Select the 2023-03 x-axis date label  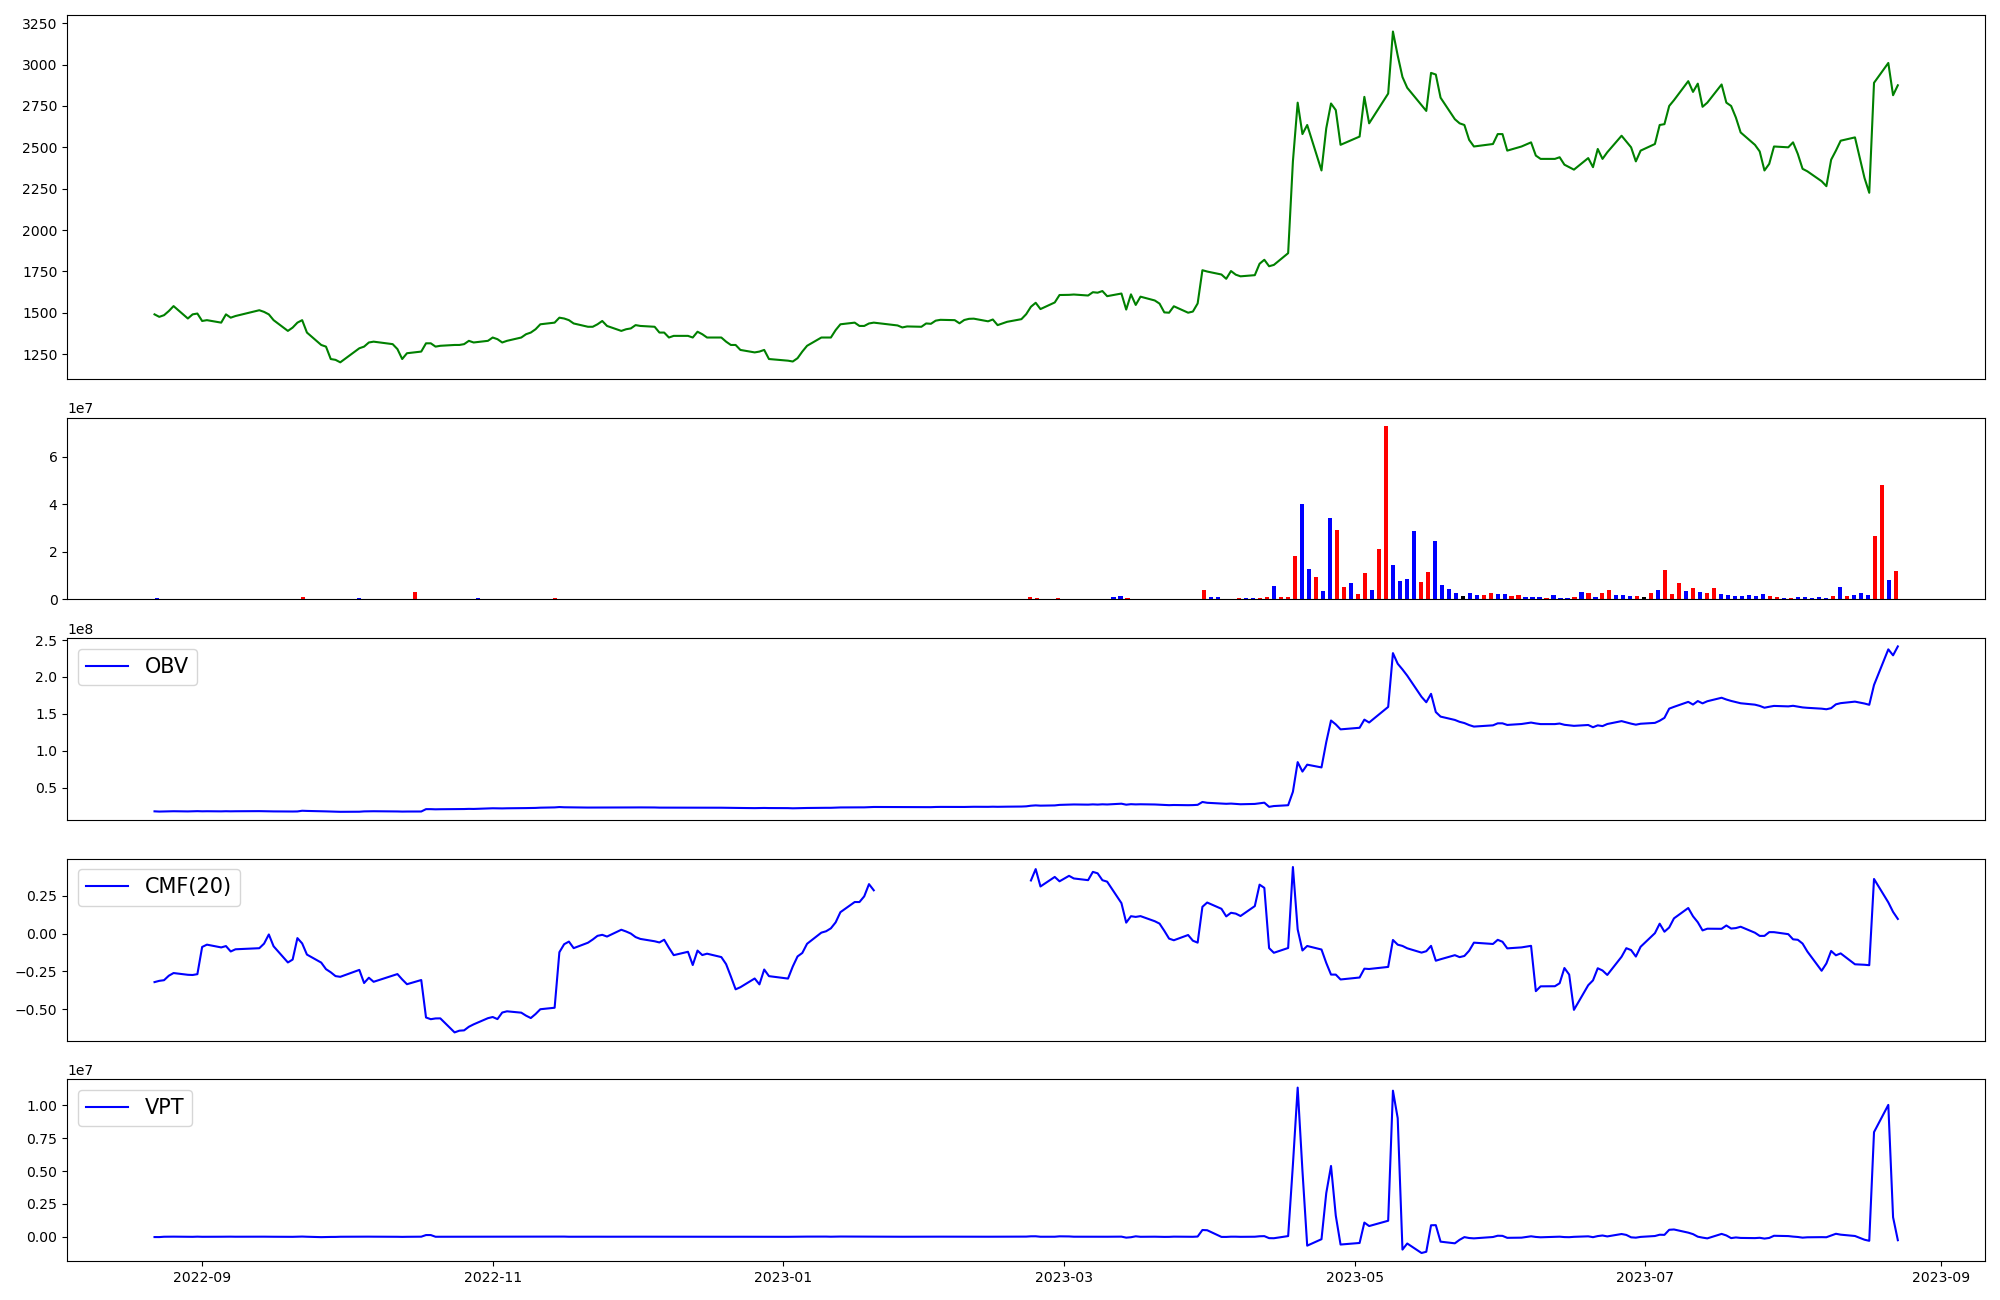pyautogui.click(x=1064, y=1276)
